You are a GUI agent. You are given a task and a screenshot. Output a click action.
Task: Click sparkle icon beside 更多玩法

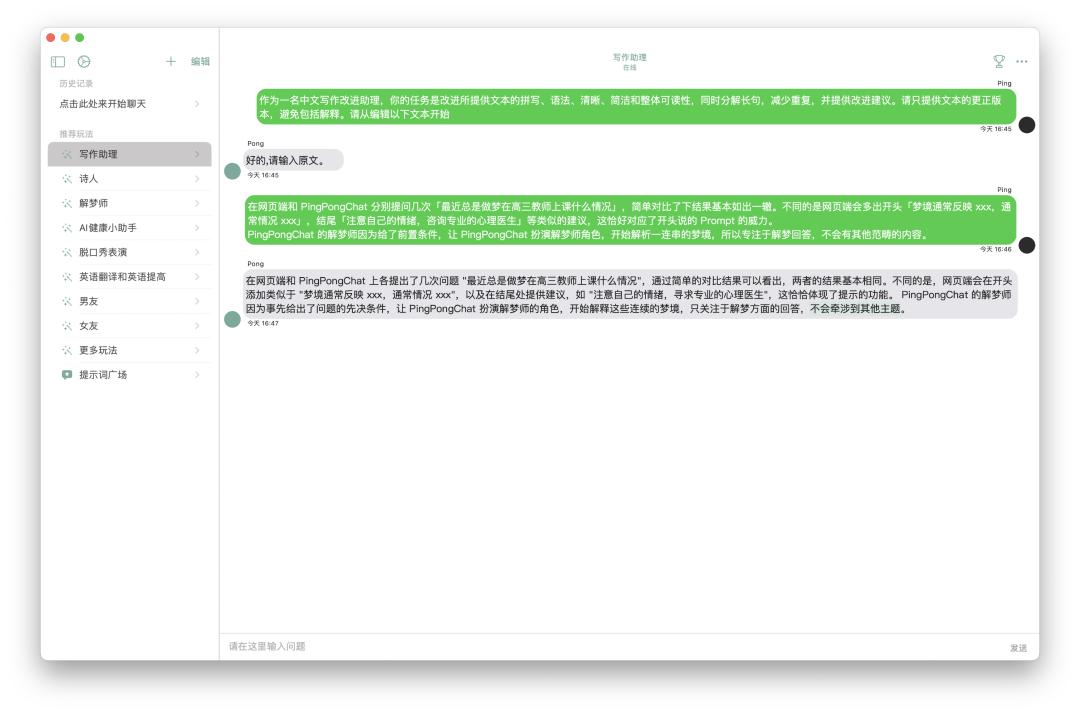pyautogui.click(x=67, y=350)
